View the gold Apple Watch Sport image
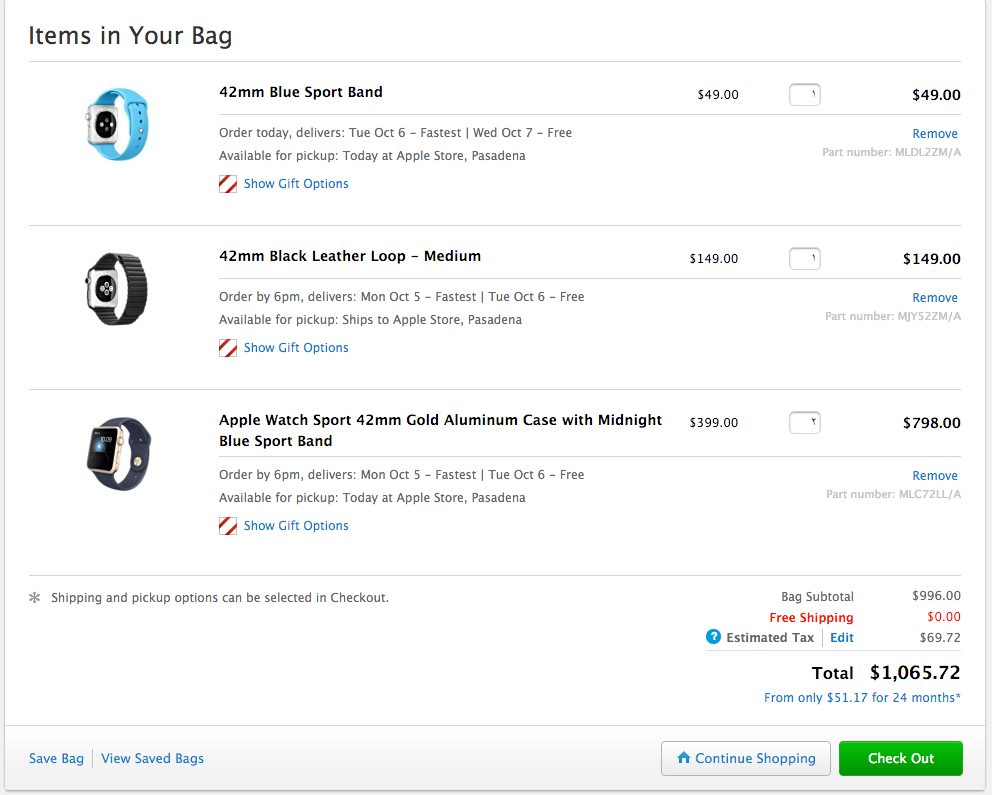This screenshot has height=795, width=992. pos(117,453)
